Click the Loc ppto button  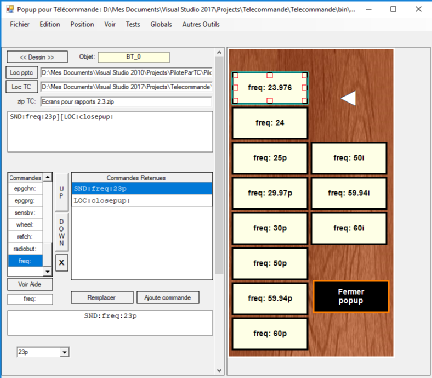pos(22,73)
